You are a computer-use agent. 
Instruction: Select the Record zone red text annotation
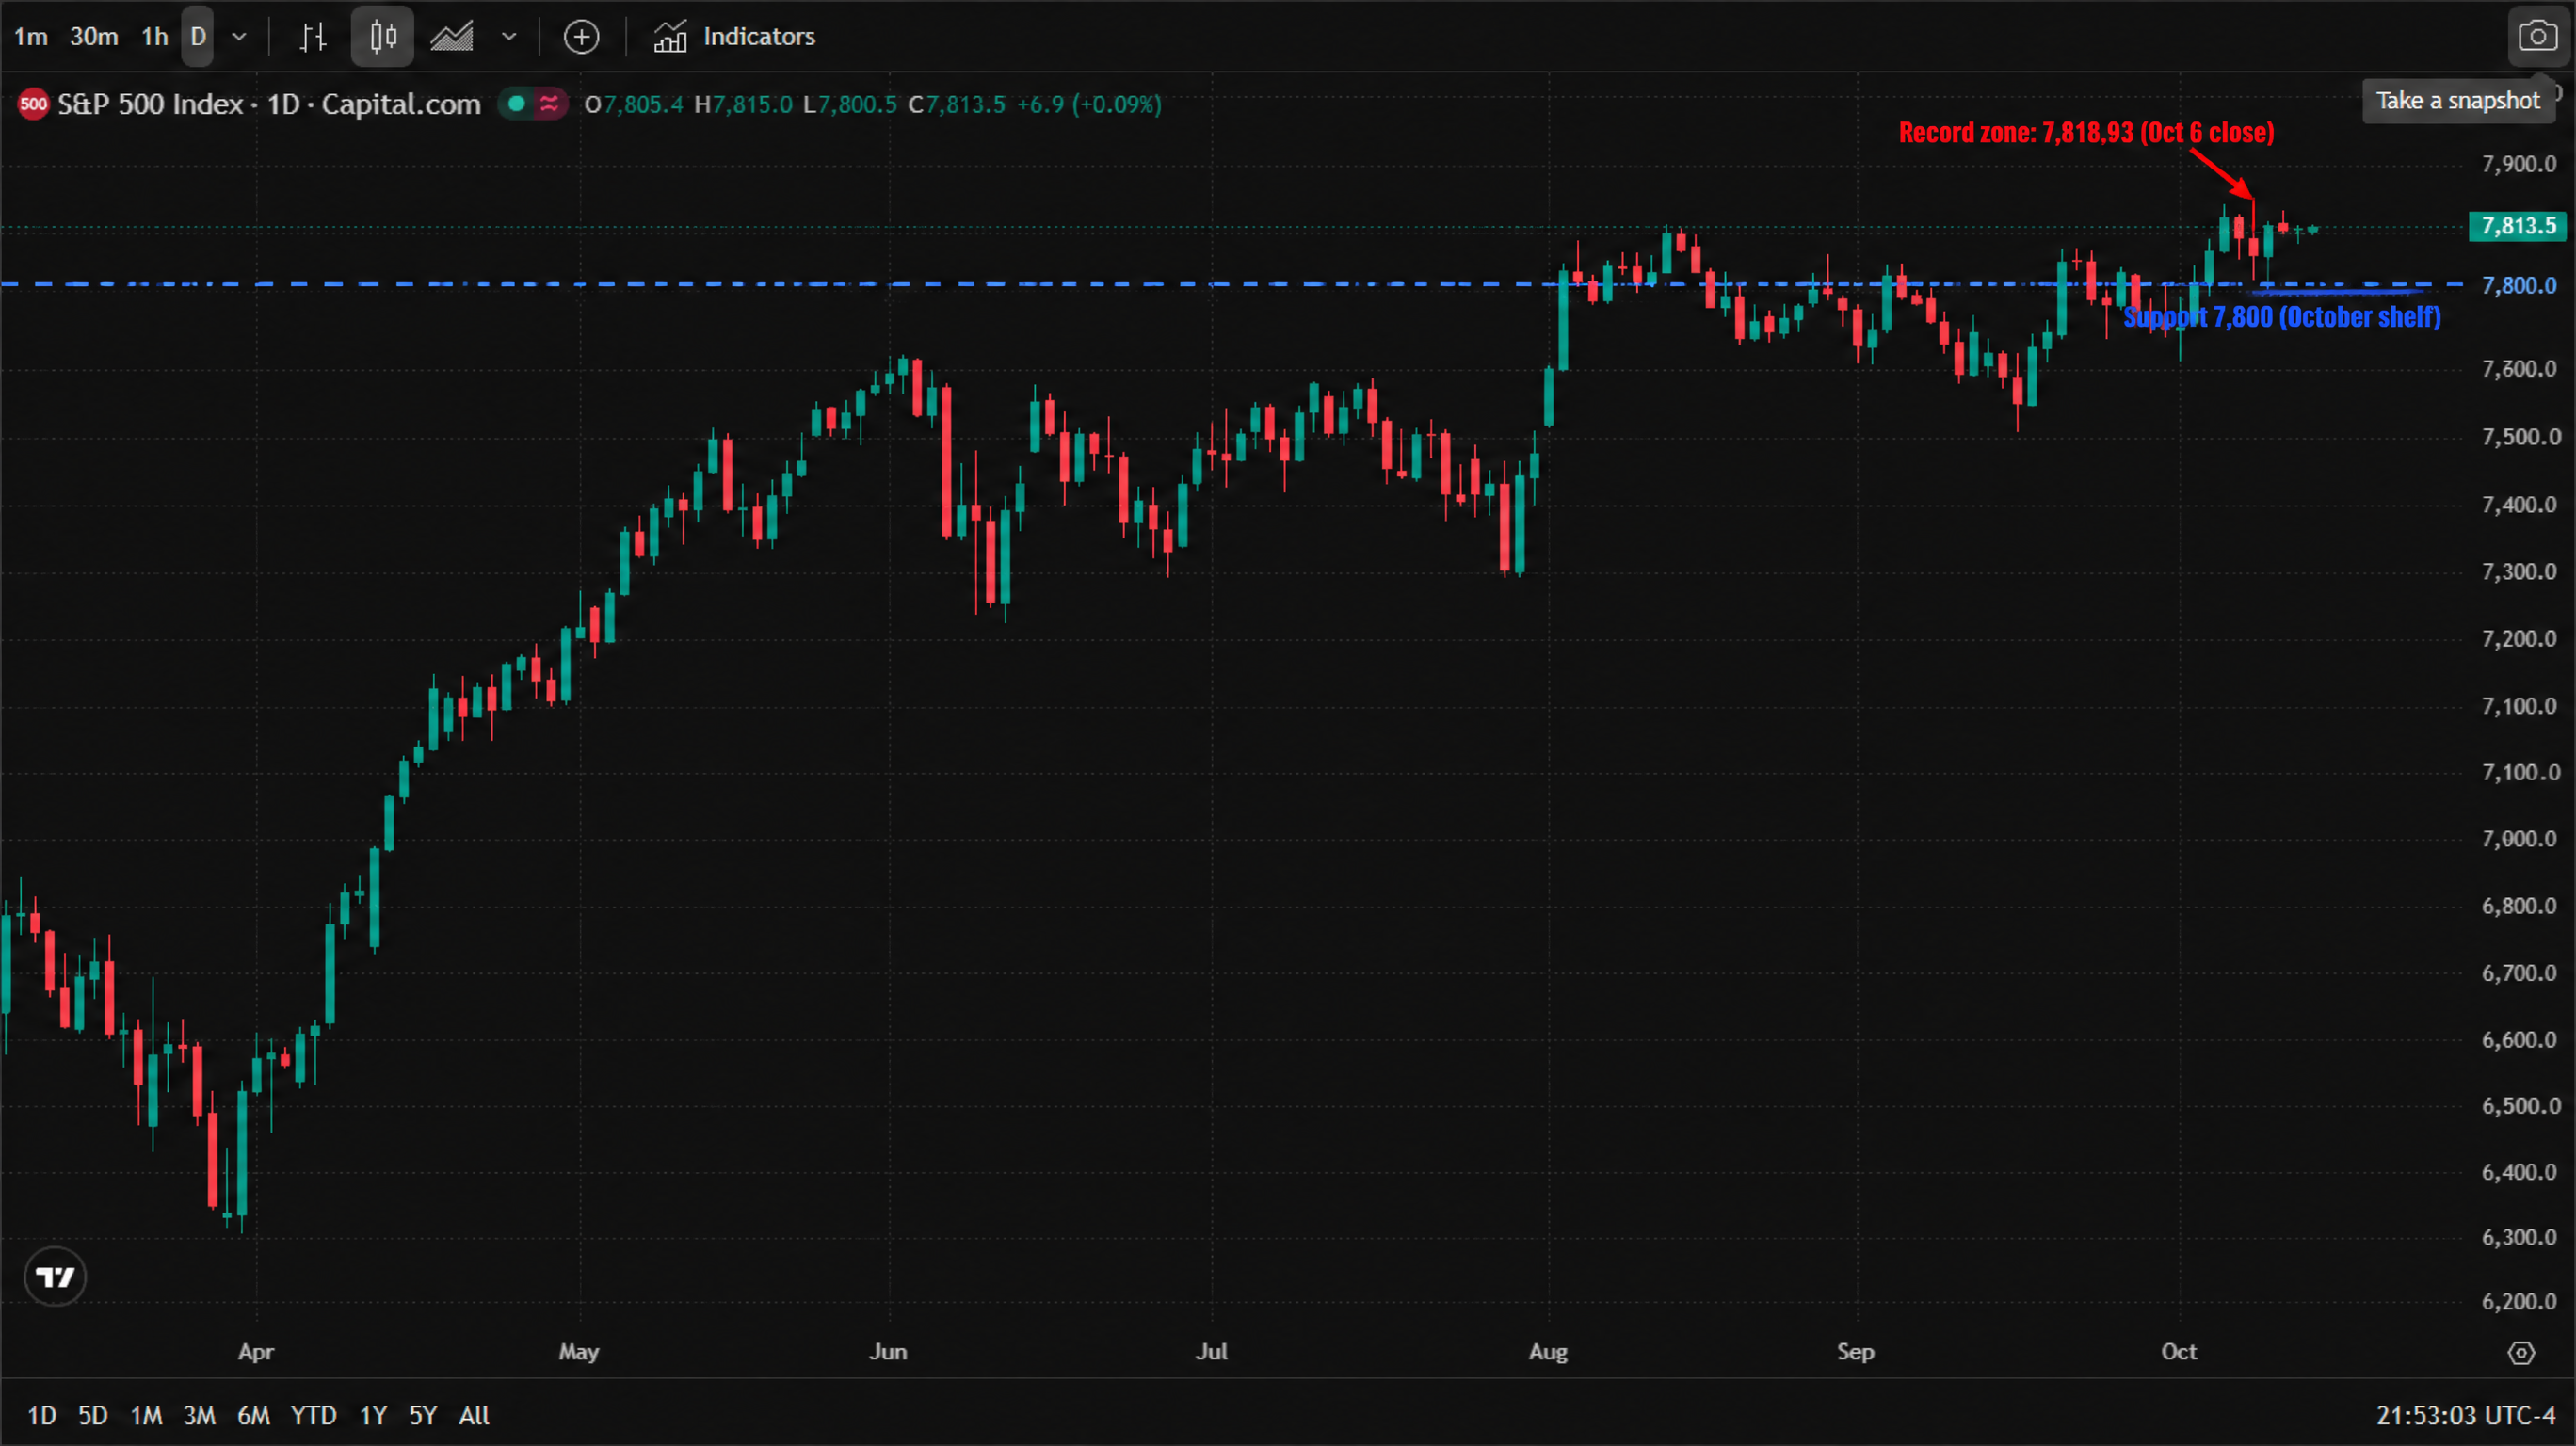click(2086, 133)
